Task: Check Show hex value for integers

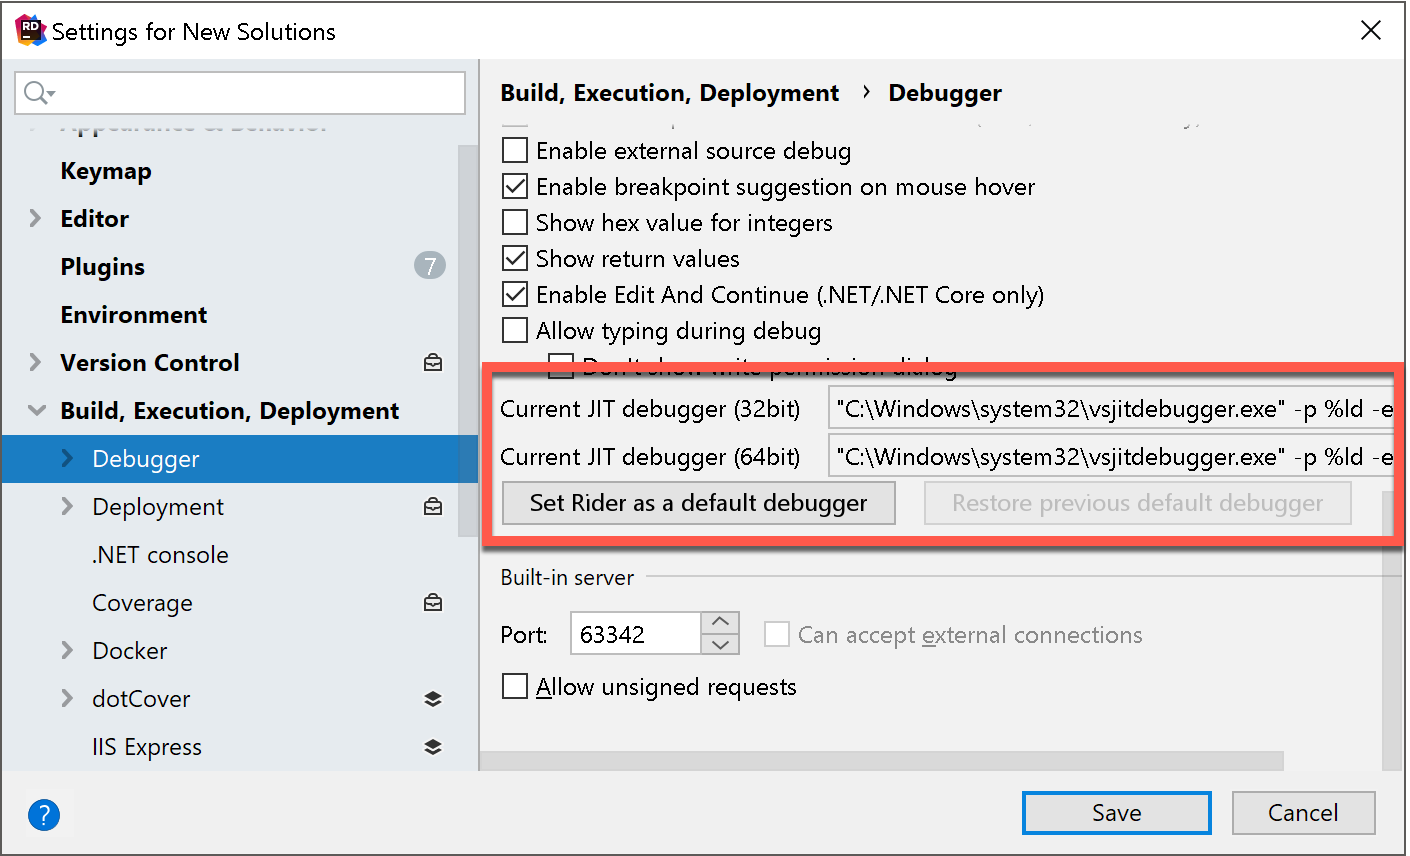Action: tap(515, 223)
